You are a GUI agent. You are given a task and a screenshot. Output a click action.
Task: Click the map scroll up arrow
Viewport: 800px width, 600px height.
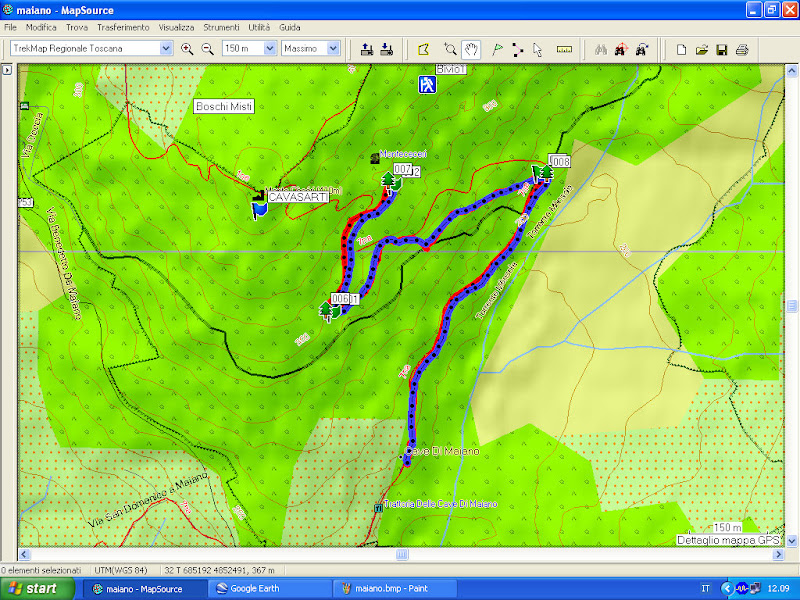[x=792, y=70]
